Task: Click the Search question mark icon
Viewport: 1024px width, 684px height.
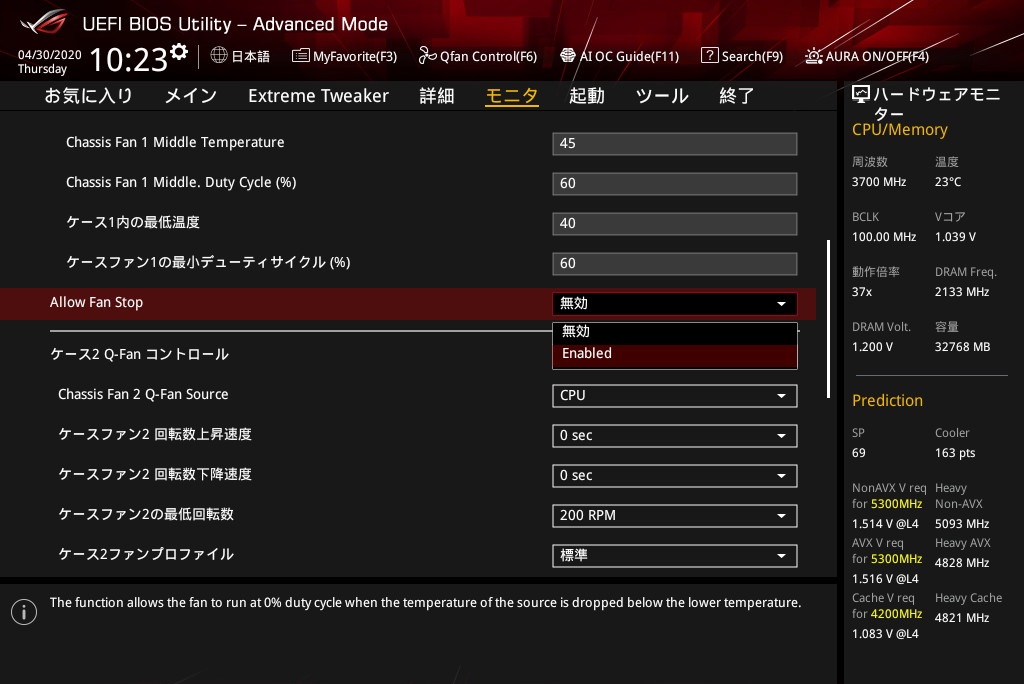Action: pos(709,55)
